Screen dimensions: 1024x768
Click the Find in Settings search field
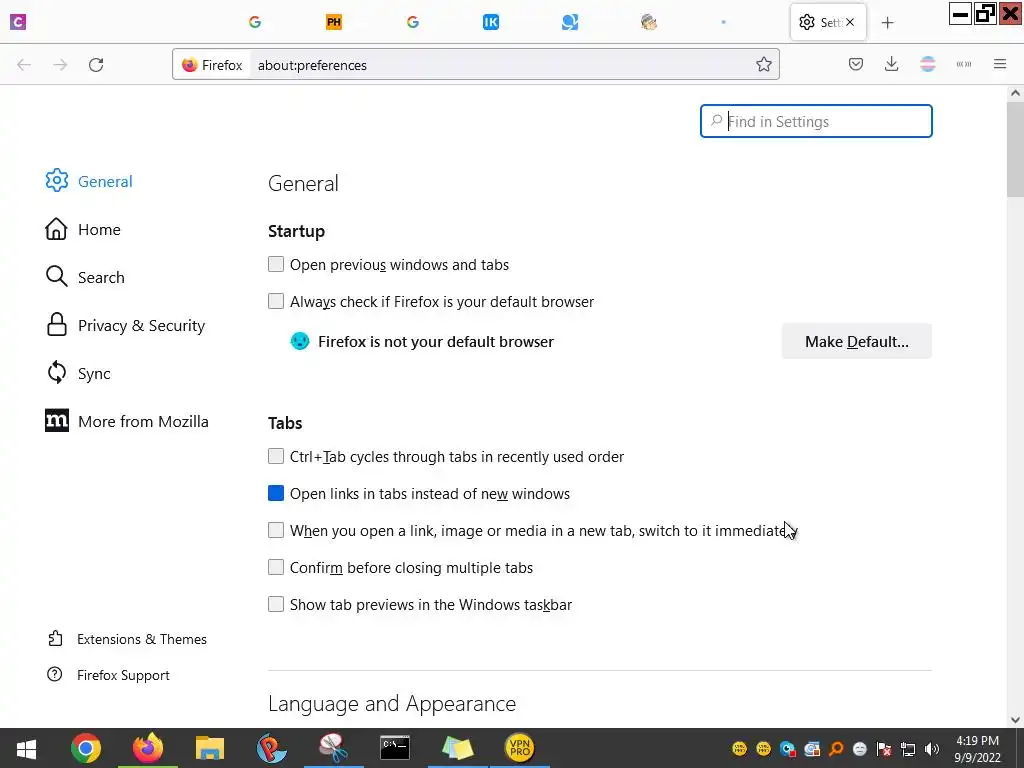point(816,121)
